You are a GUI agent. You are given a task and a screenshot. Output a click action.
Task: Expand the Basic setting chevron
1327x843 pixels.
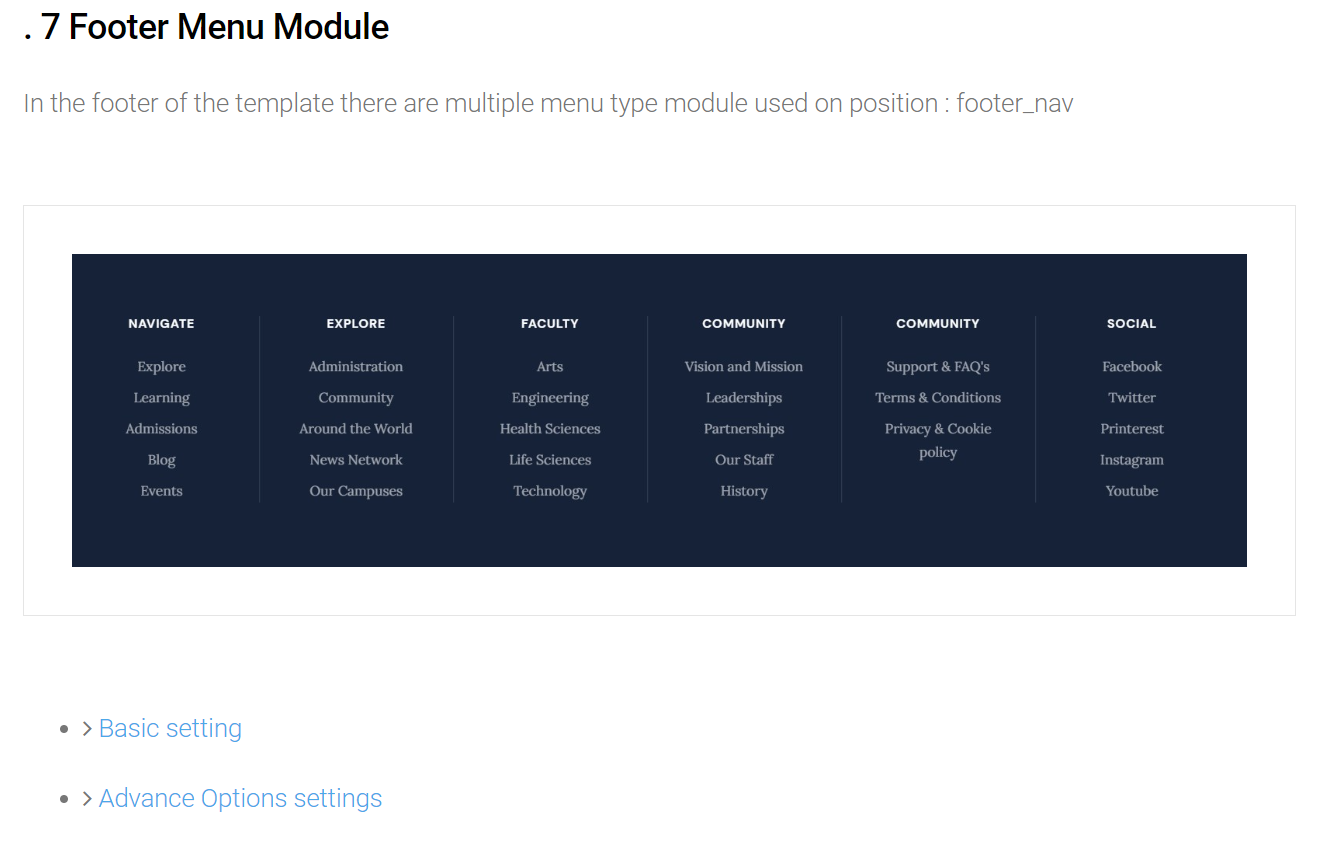[88, 729]
